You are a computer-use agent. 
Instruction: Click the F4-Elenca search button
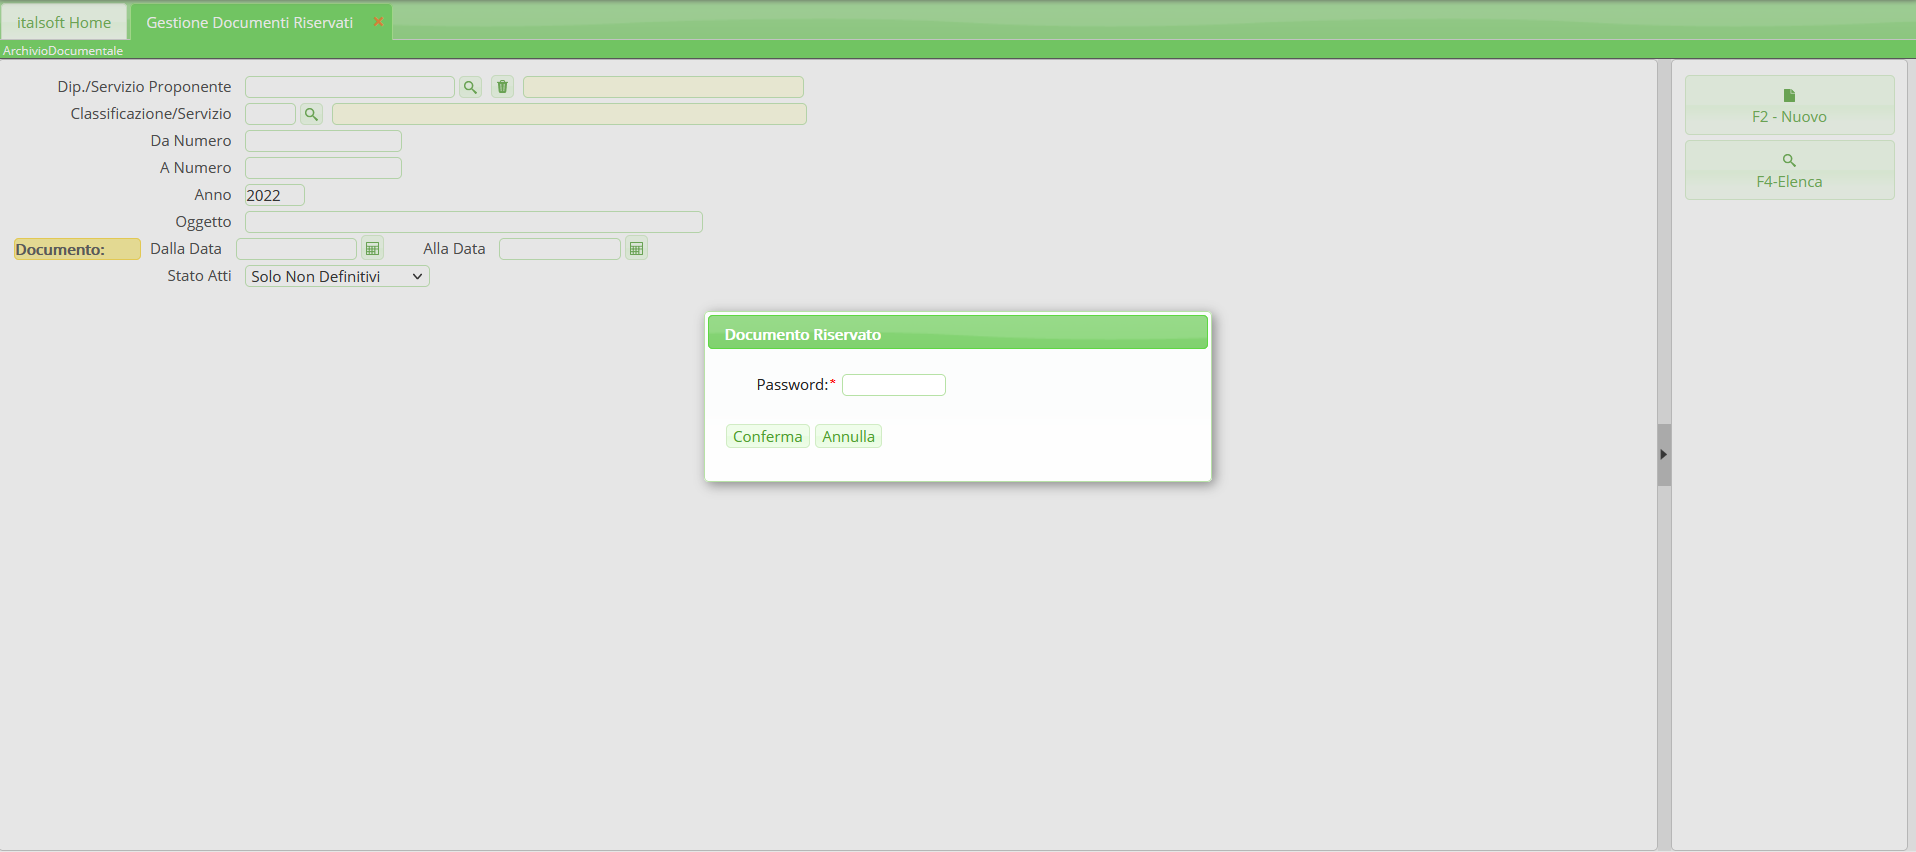click(x=1788, y=170)
